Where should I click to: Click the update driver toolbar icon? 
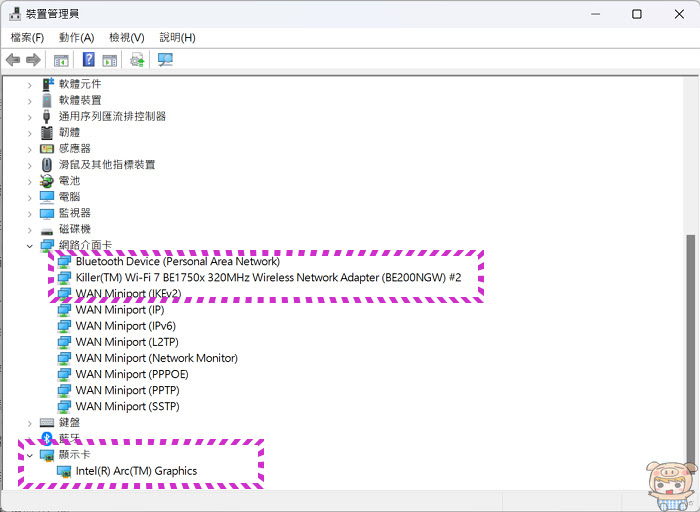(x=138, y=59)
